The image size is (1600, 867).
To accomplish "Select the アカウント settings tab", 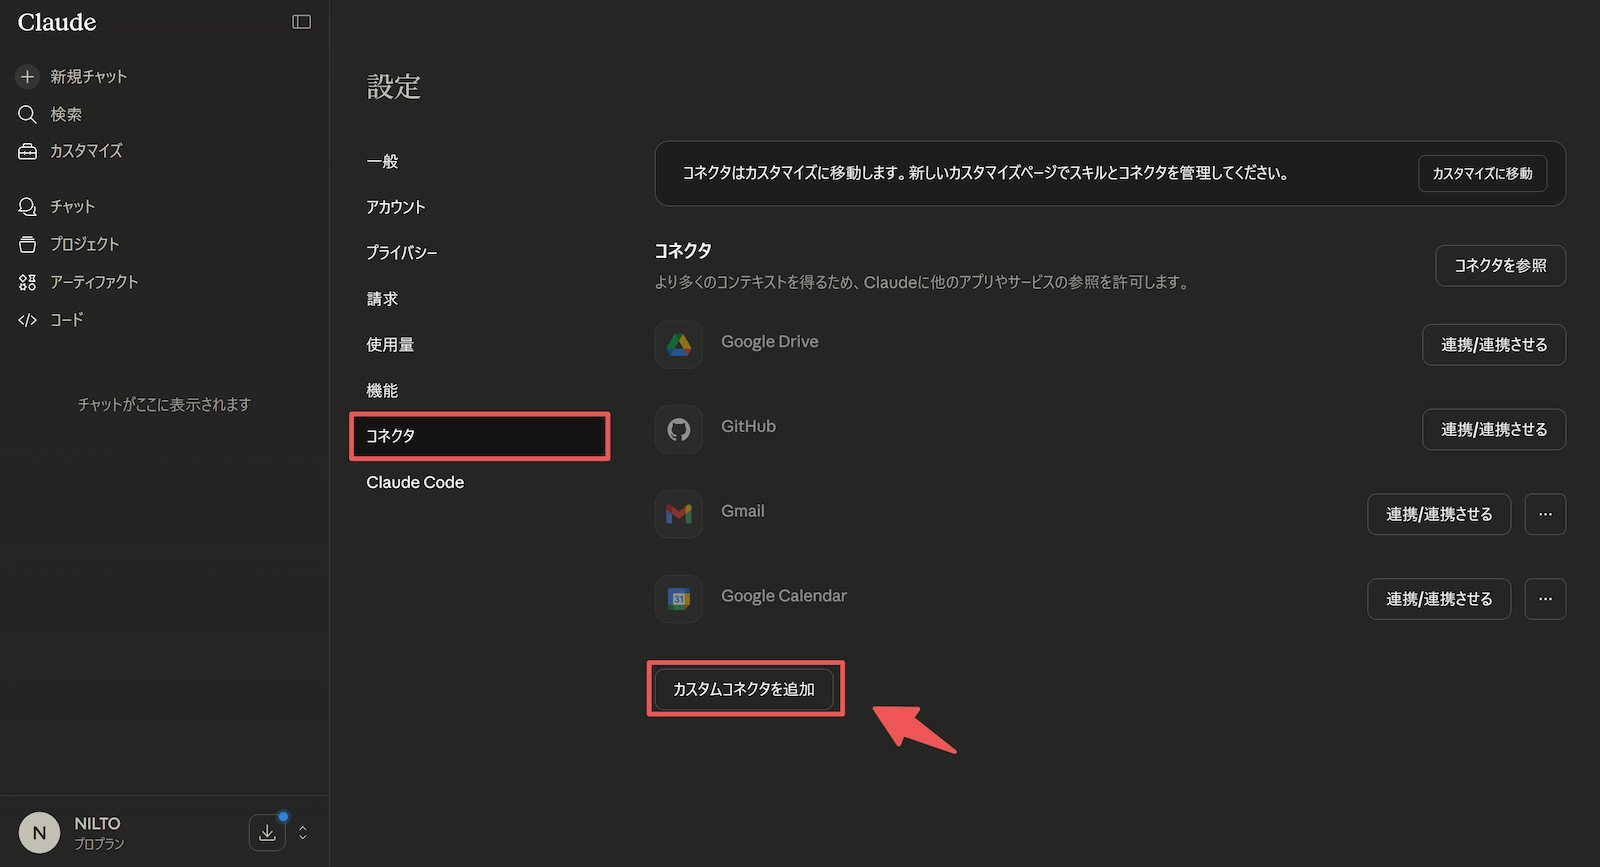I will tap(396, 207).
